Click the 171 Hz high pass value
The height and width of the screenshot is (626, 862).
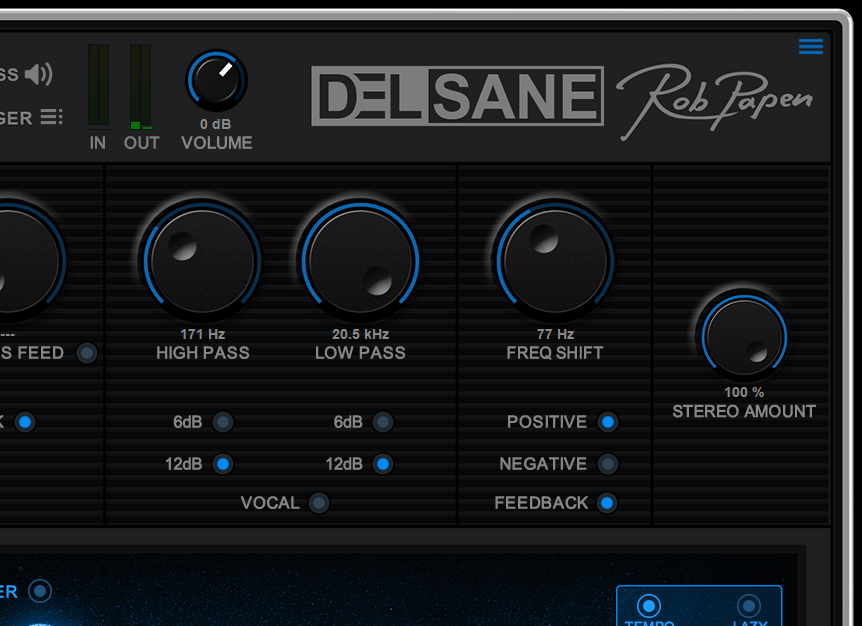[x=202, y=334]
